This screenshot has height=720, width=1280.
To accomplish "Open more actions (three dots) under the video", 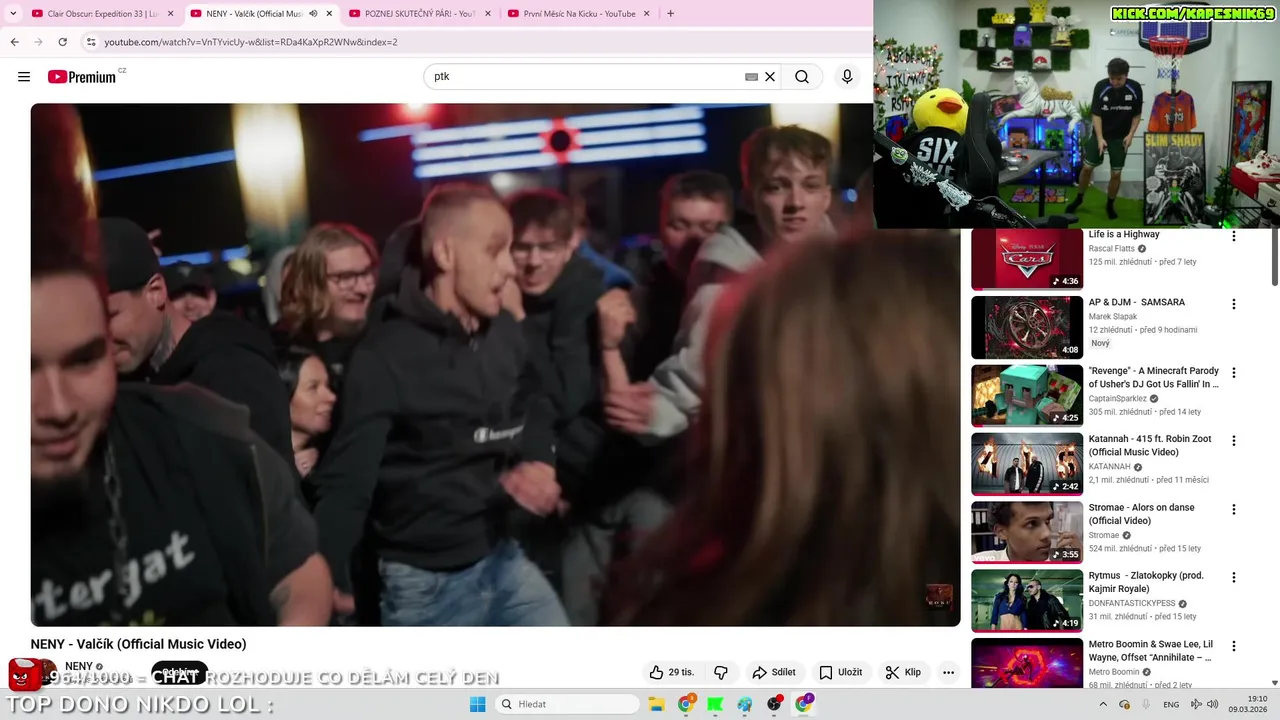I will [x=948, y=672].
